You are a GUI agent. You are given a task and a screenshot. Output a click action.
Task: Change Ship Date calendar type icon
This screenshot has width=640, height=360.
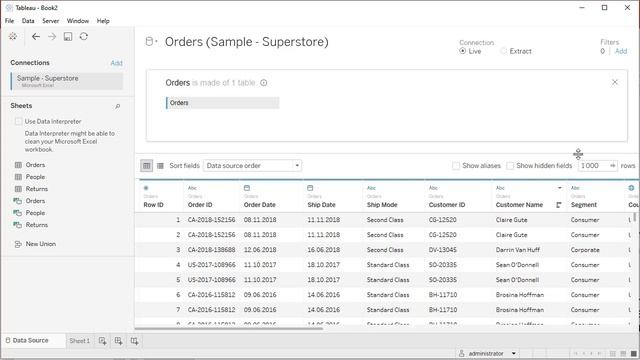click(310, 188)
